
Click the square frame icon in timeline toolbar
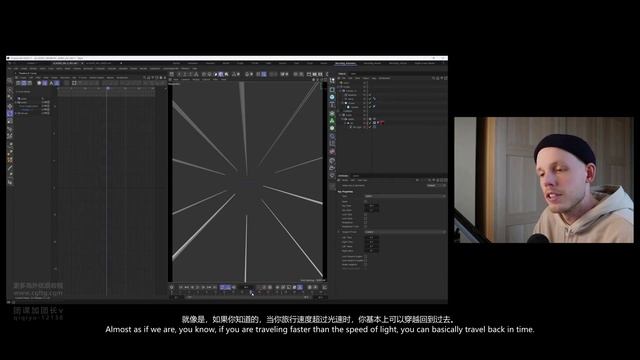(74, 83)
